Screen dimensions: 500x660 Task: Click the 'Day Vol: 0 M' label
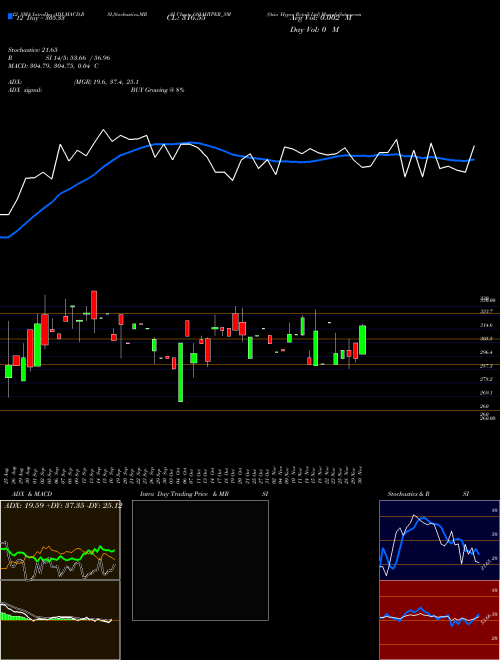point(314,30)
